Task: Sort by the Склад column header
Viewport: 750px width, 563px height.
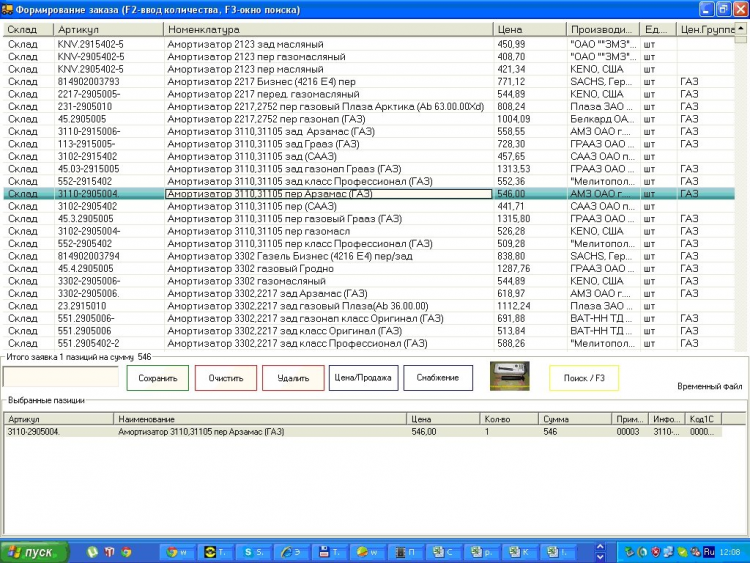Action: pos(29,30)
